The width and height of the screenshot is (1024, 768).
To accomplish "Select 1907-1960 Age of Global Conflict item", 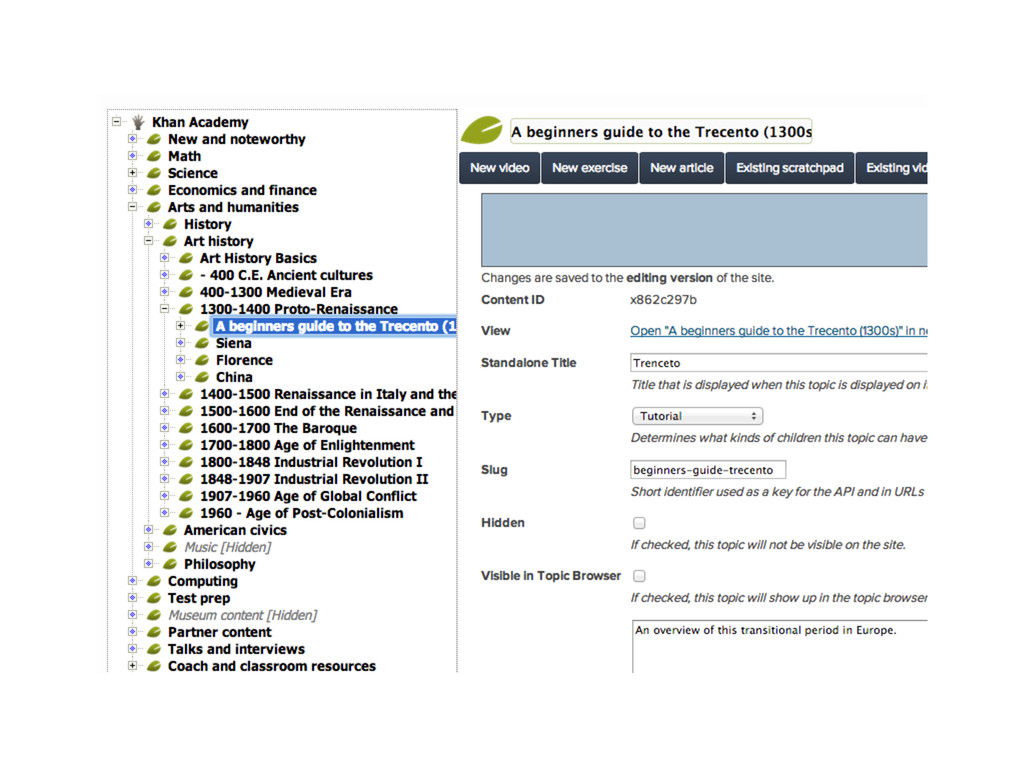I will pyautogui.click(x=308, y=496).
